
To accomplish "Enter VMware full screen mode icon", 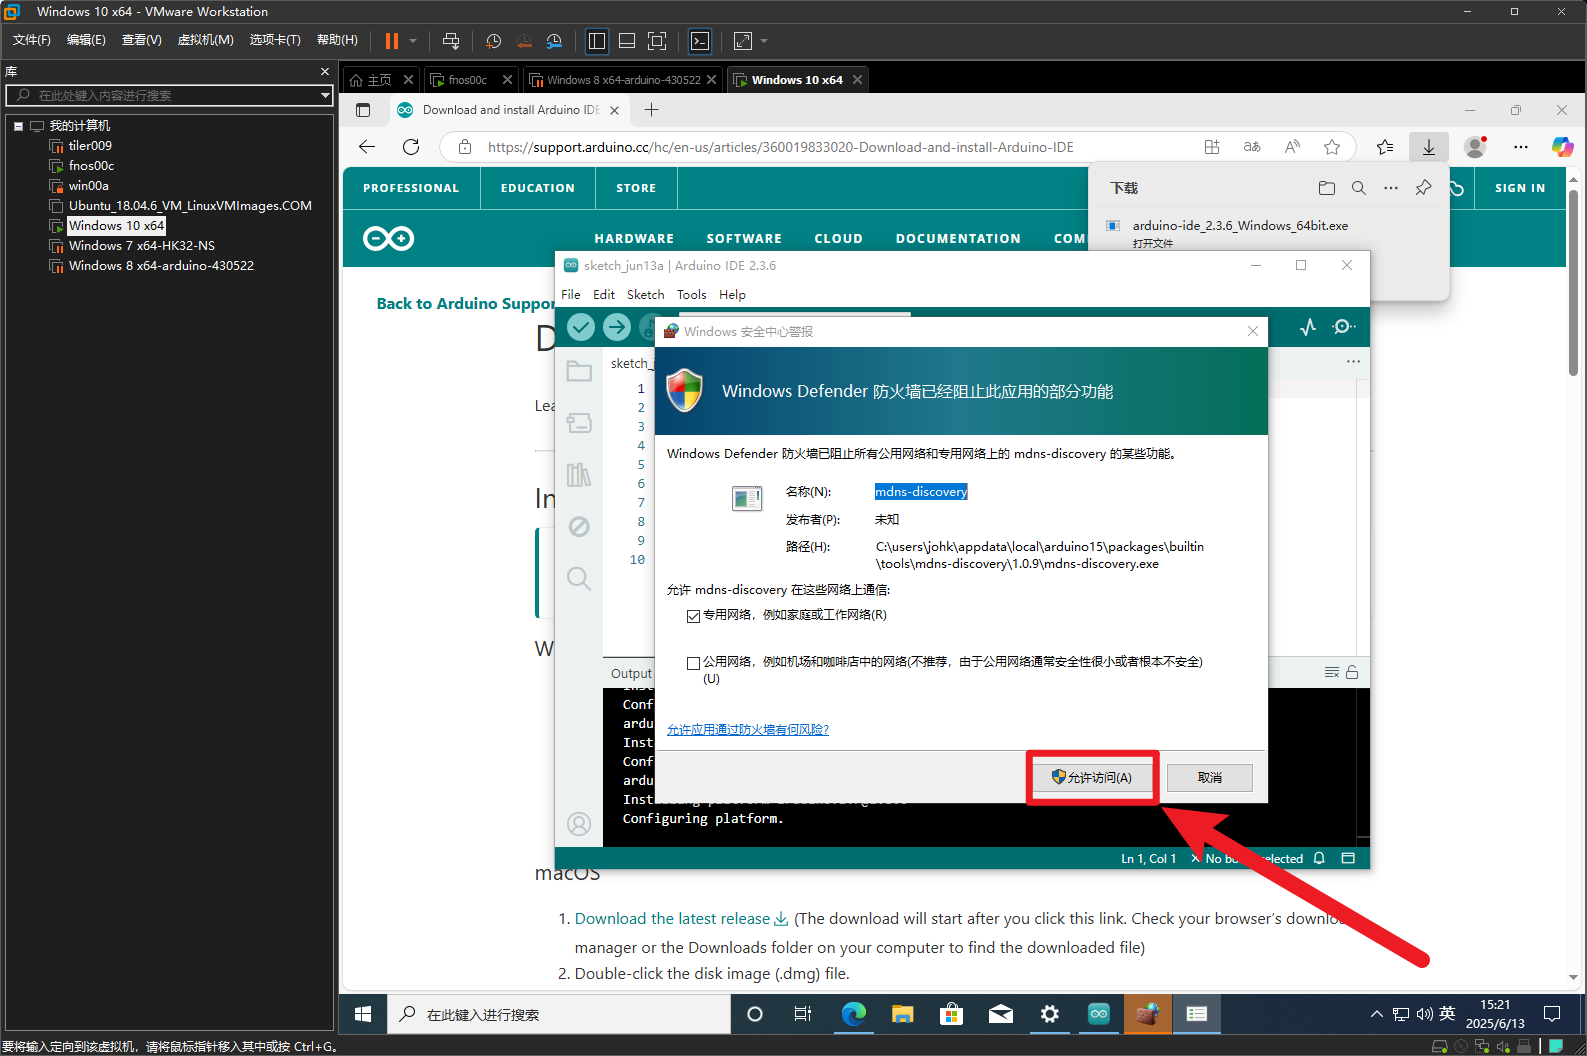I will coord(657,41).
